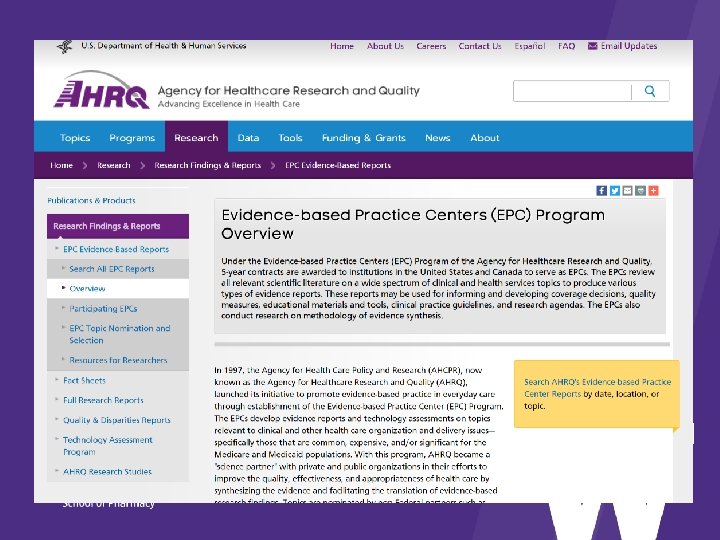Share page via Twitter icon
This screenshot has height=540, width=720.
[614, 191]
